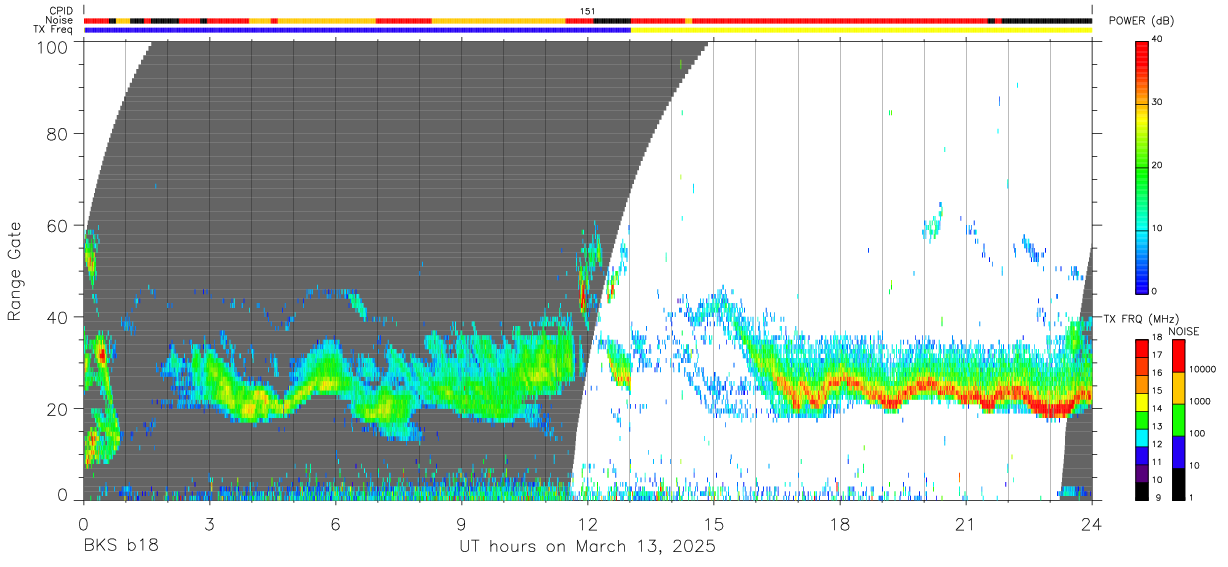Click the 10 label on POWER legend

pos(1158,229)
